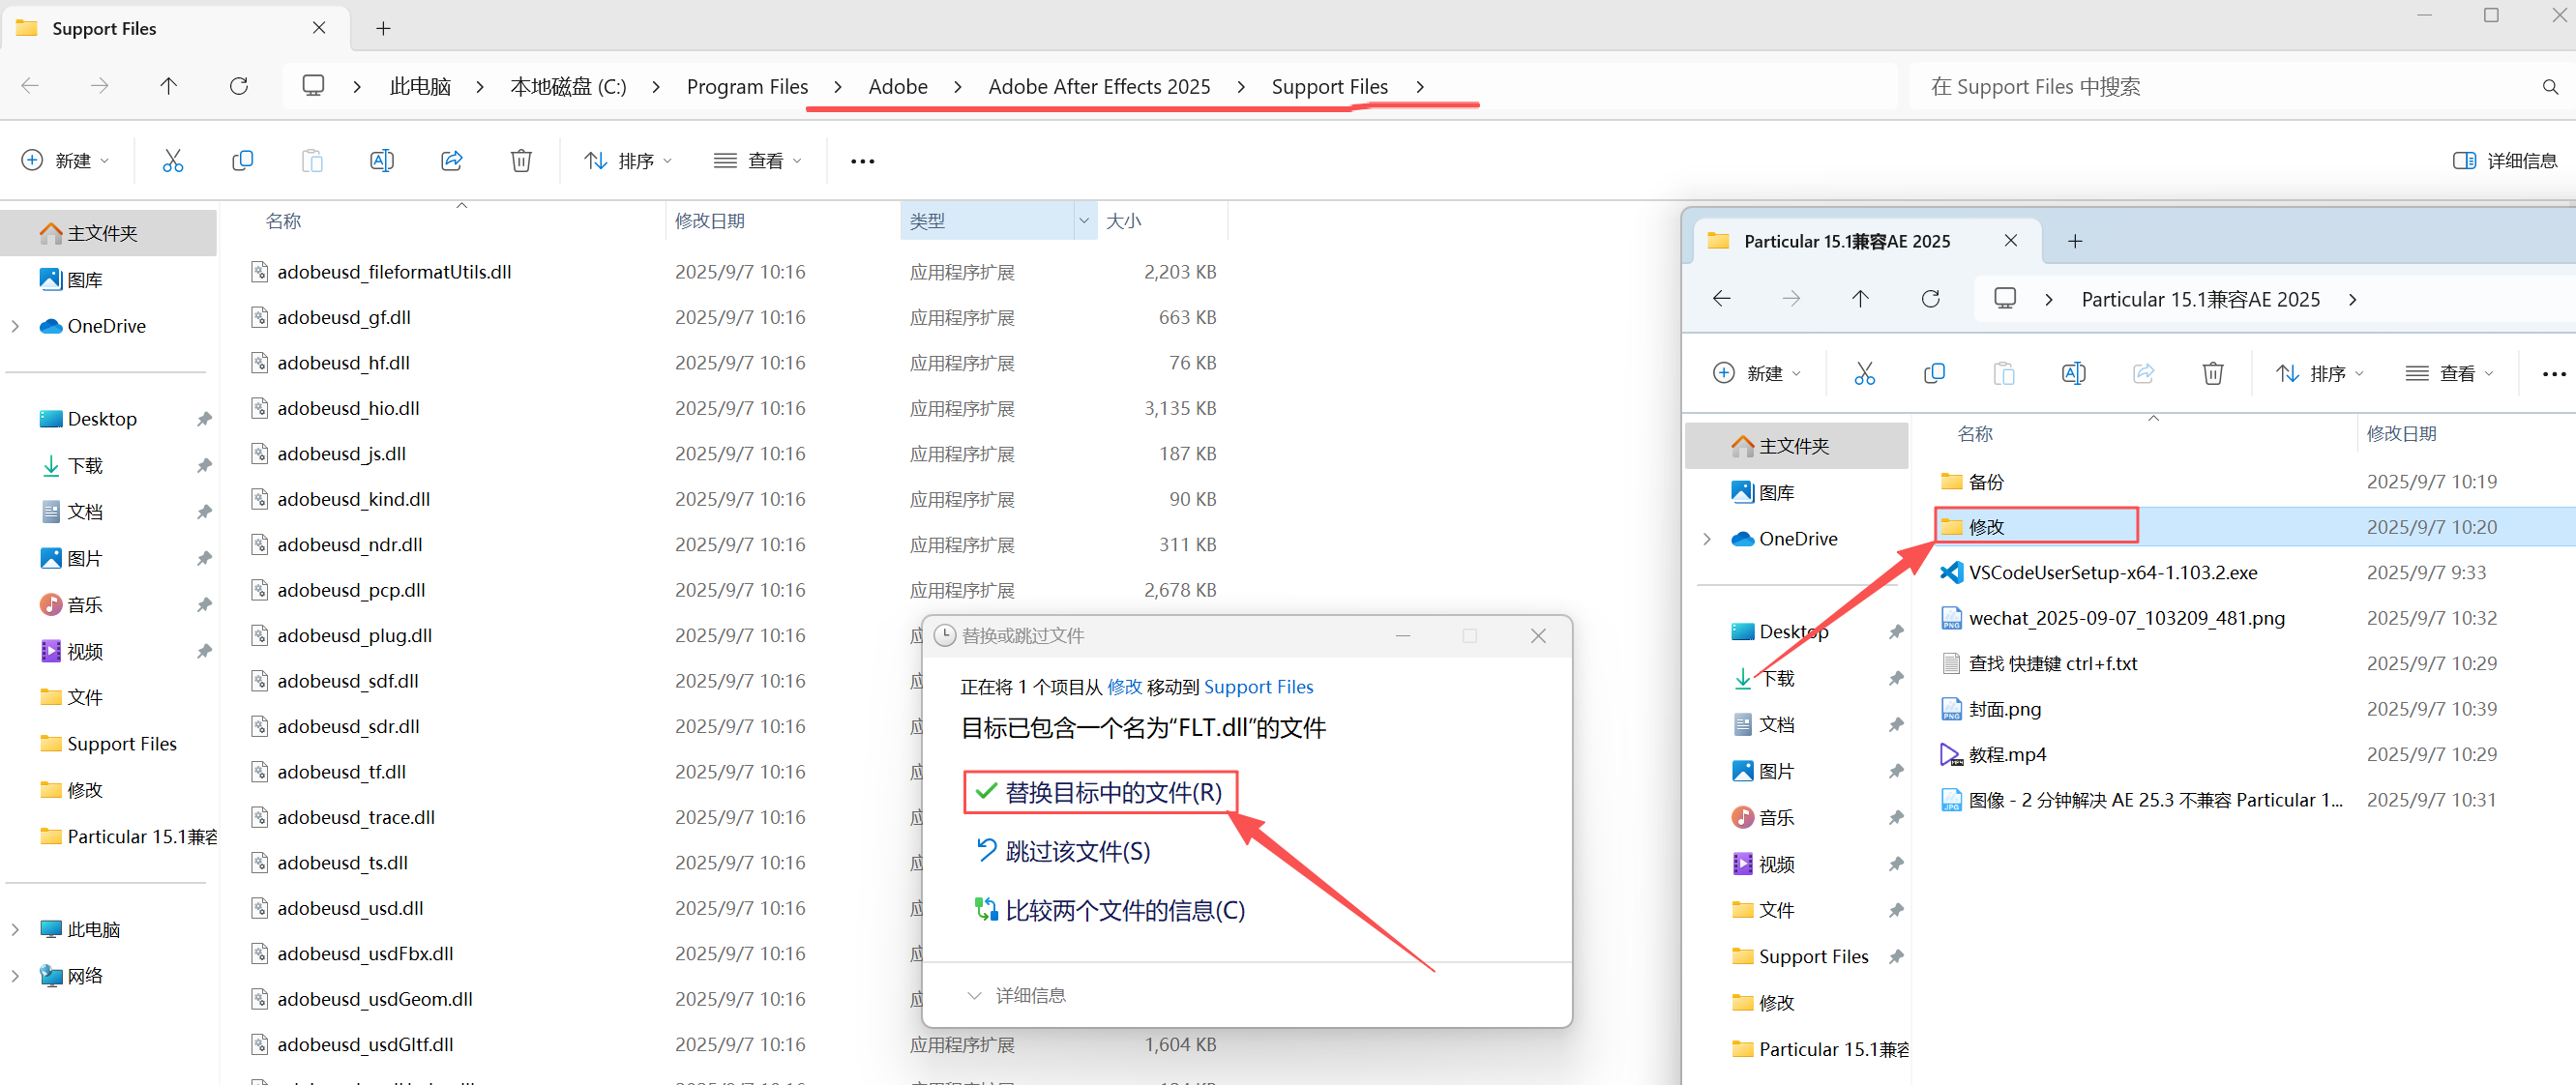Viewport: 2576px width, 1085px height.
Task: Close the Support Files tab
Action: tap(319, 28)
